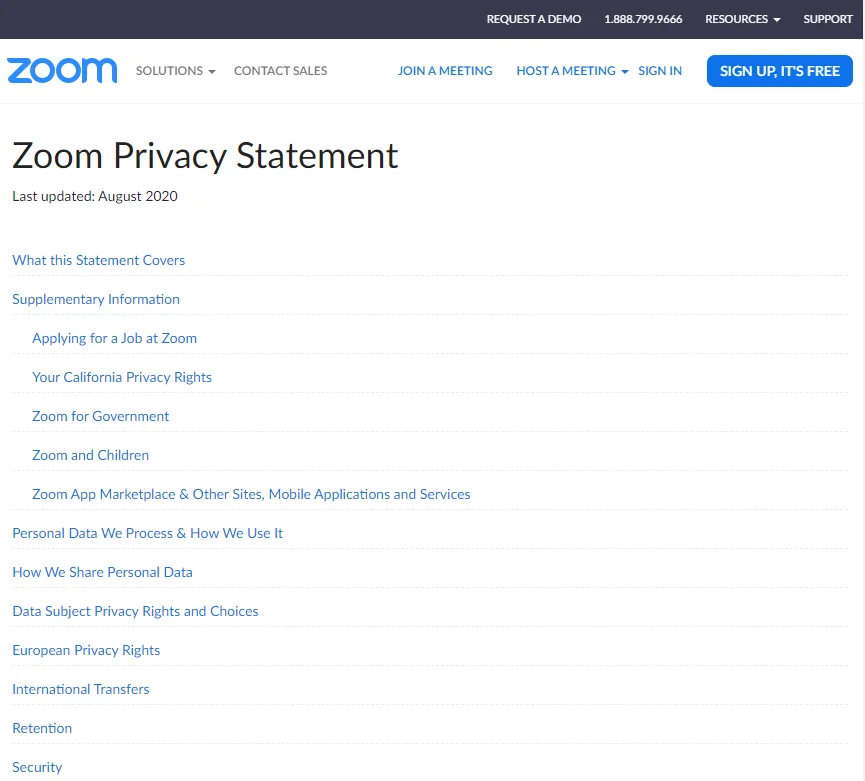Click the Zoom logo

click(62, 71)
